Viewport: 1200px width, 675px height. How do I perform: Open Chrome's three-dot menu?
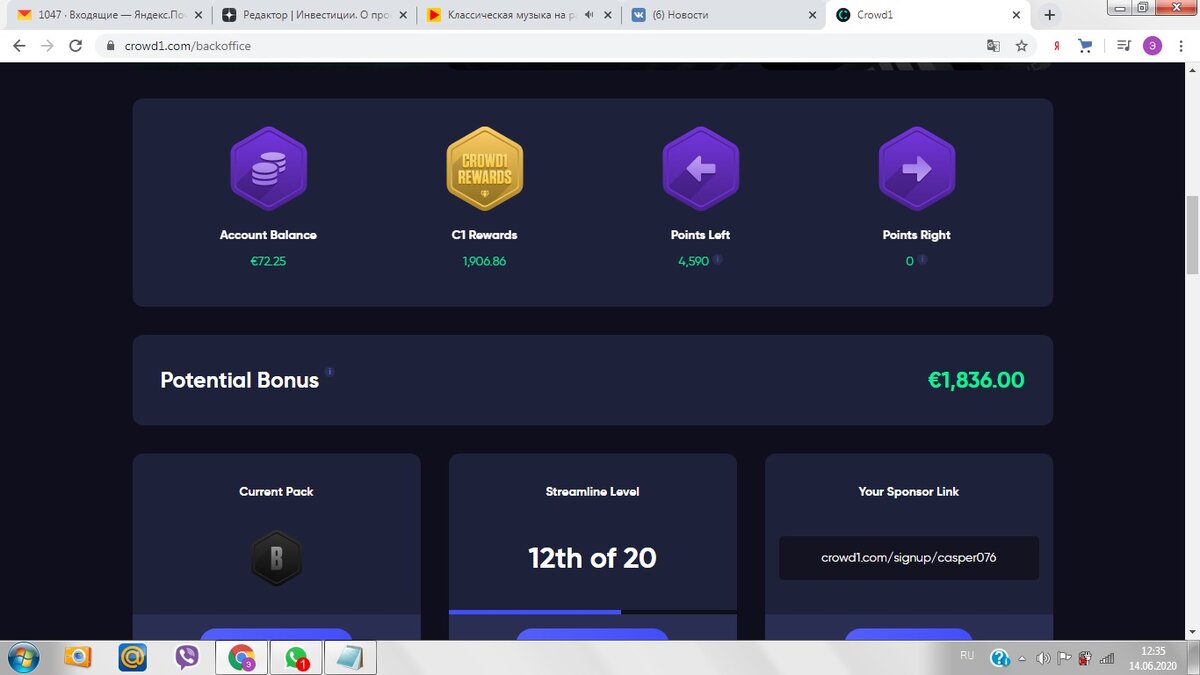(1181, 46)
